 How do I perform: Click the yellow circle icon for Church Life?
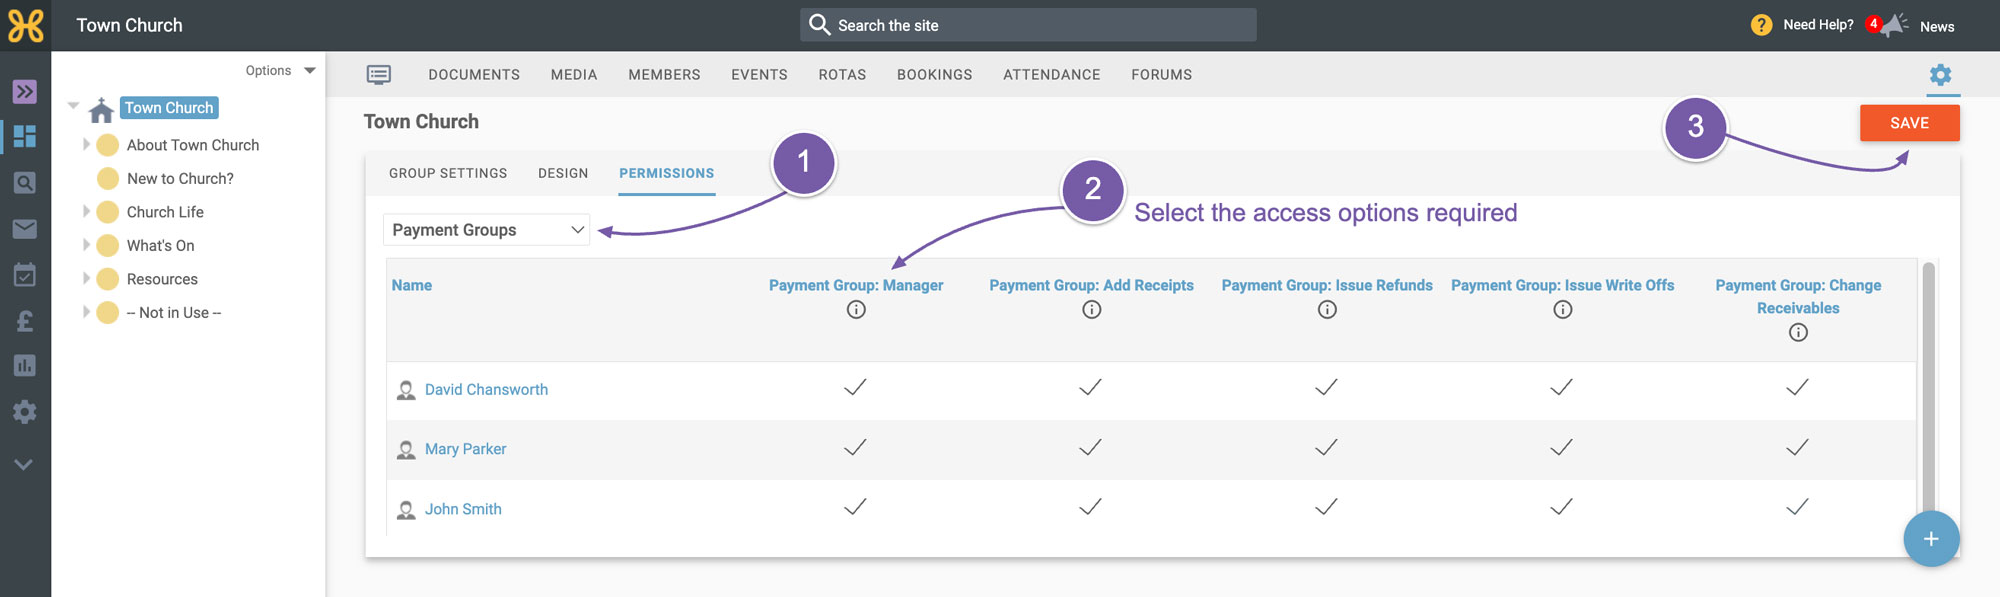[108, 212]
